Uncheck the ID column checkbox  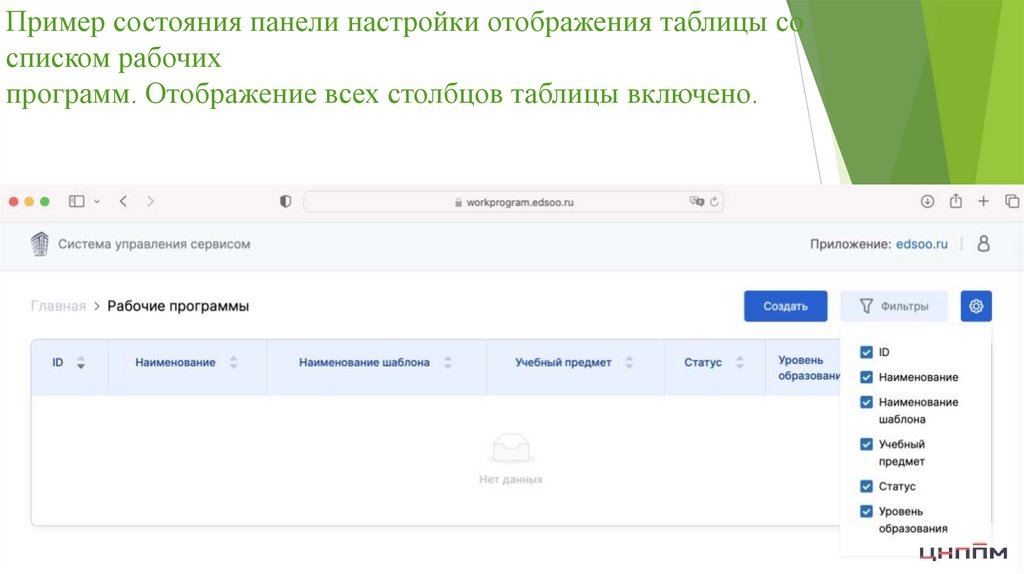[866, 352]
